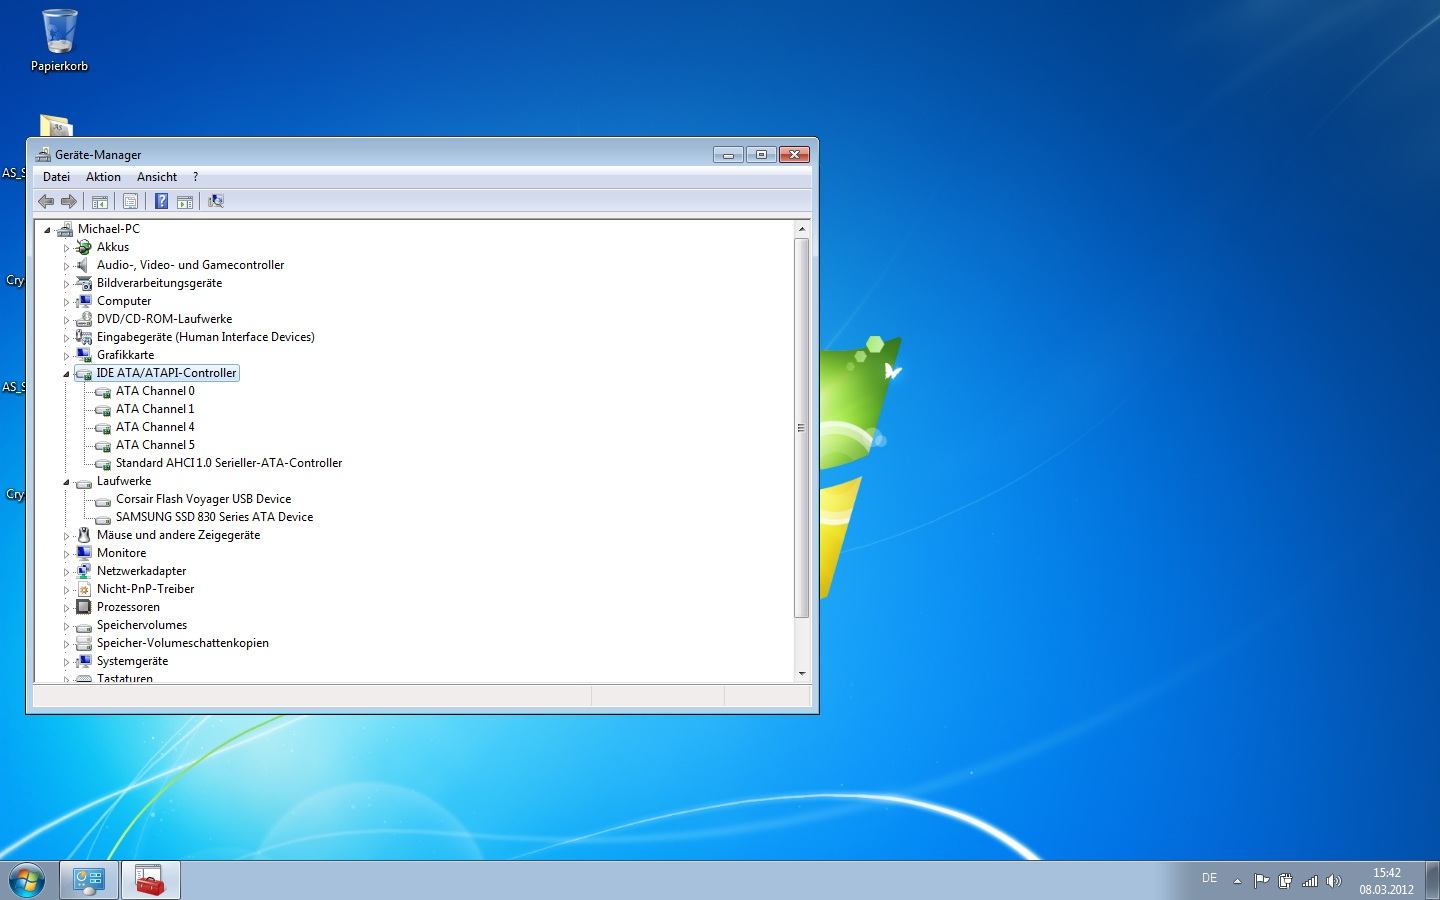Select ATA Channel 4

[x=155, y=427]
